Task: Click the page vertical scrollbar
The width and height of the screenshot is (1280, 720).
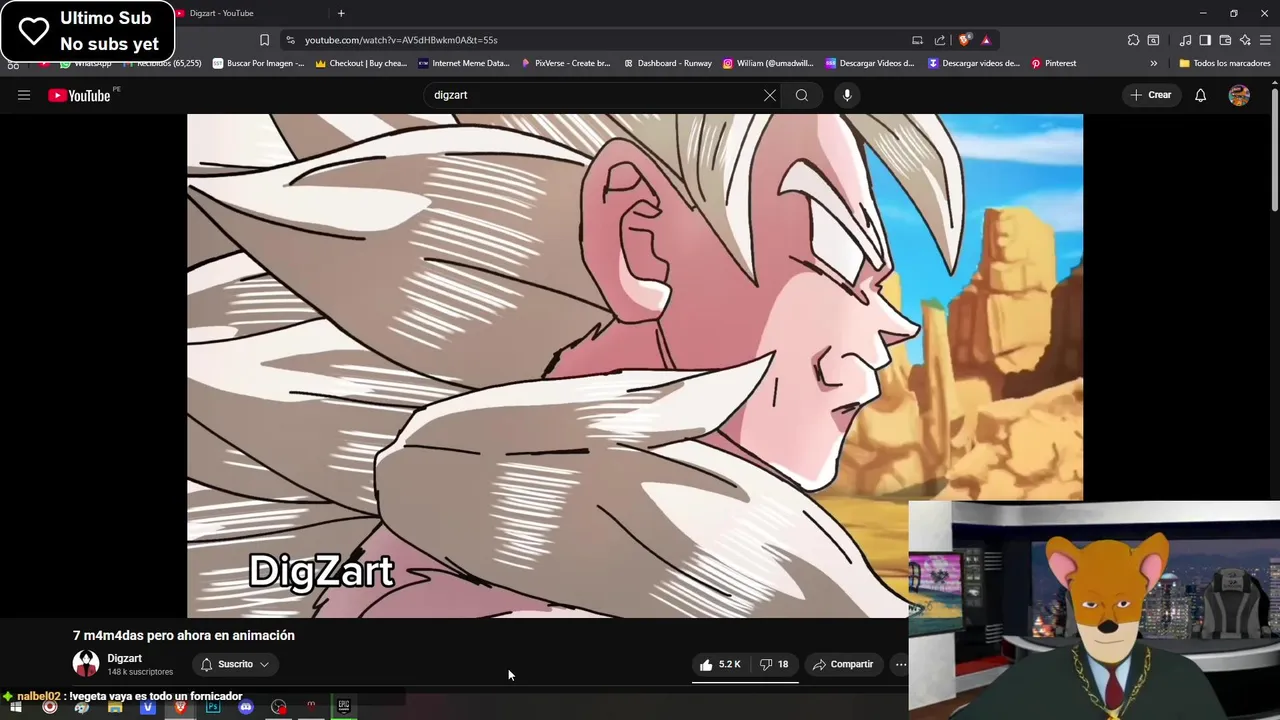Action: click(x=1274, y=150)
